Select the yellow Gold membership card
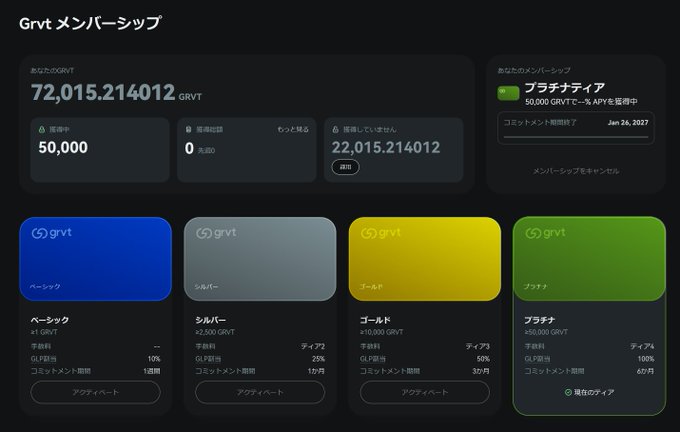Viewport: 680px width, 432px height. (425, 259)
